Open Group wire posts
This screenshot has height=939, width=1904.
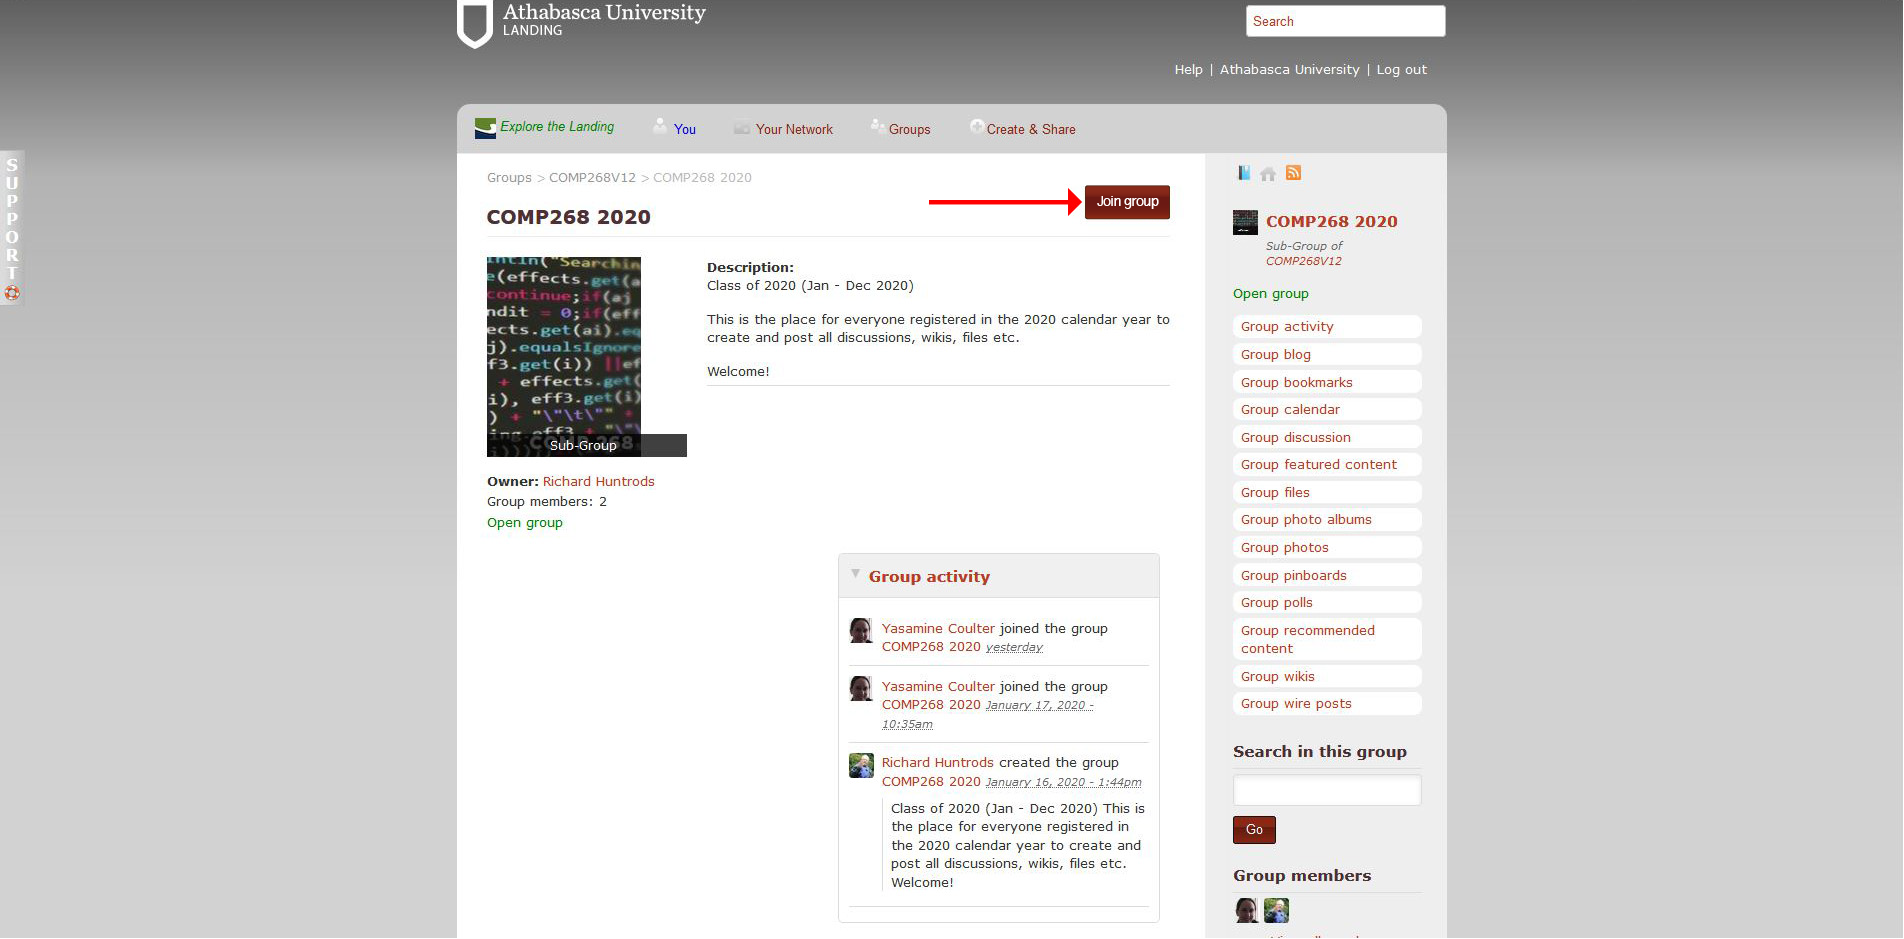(x=1327, y=704)
